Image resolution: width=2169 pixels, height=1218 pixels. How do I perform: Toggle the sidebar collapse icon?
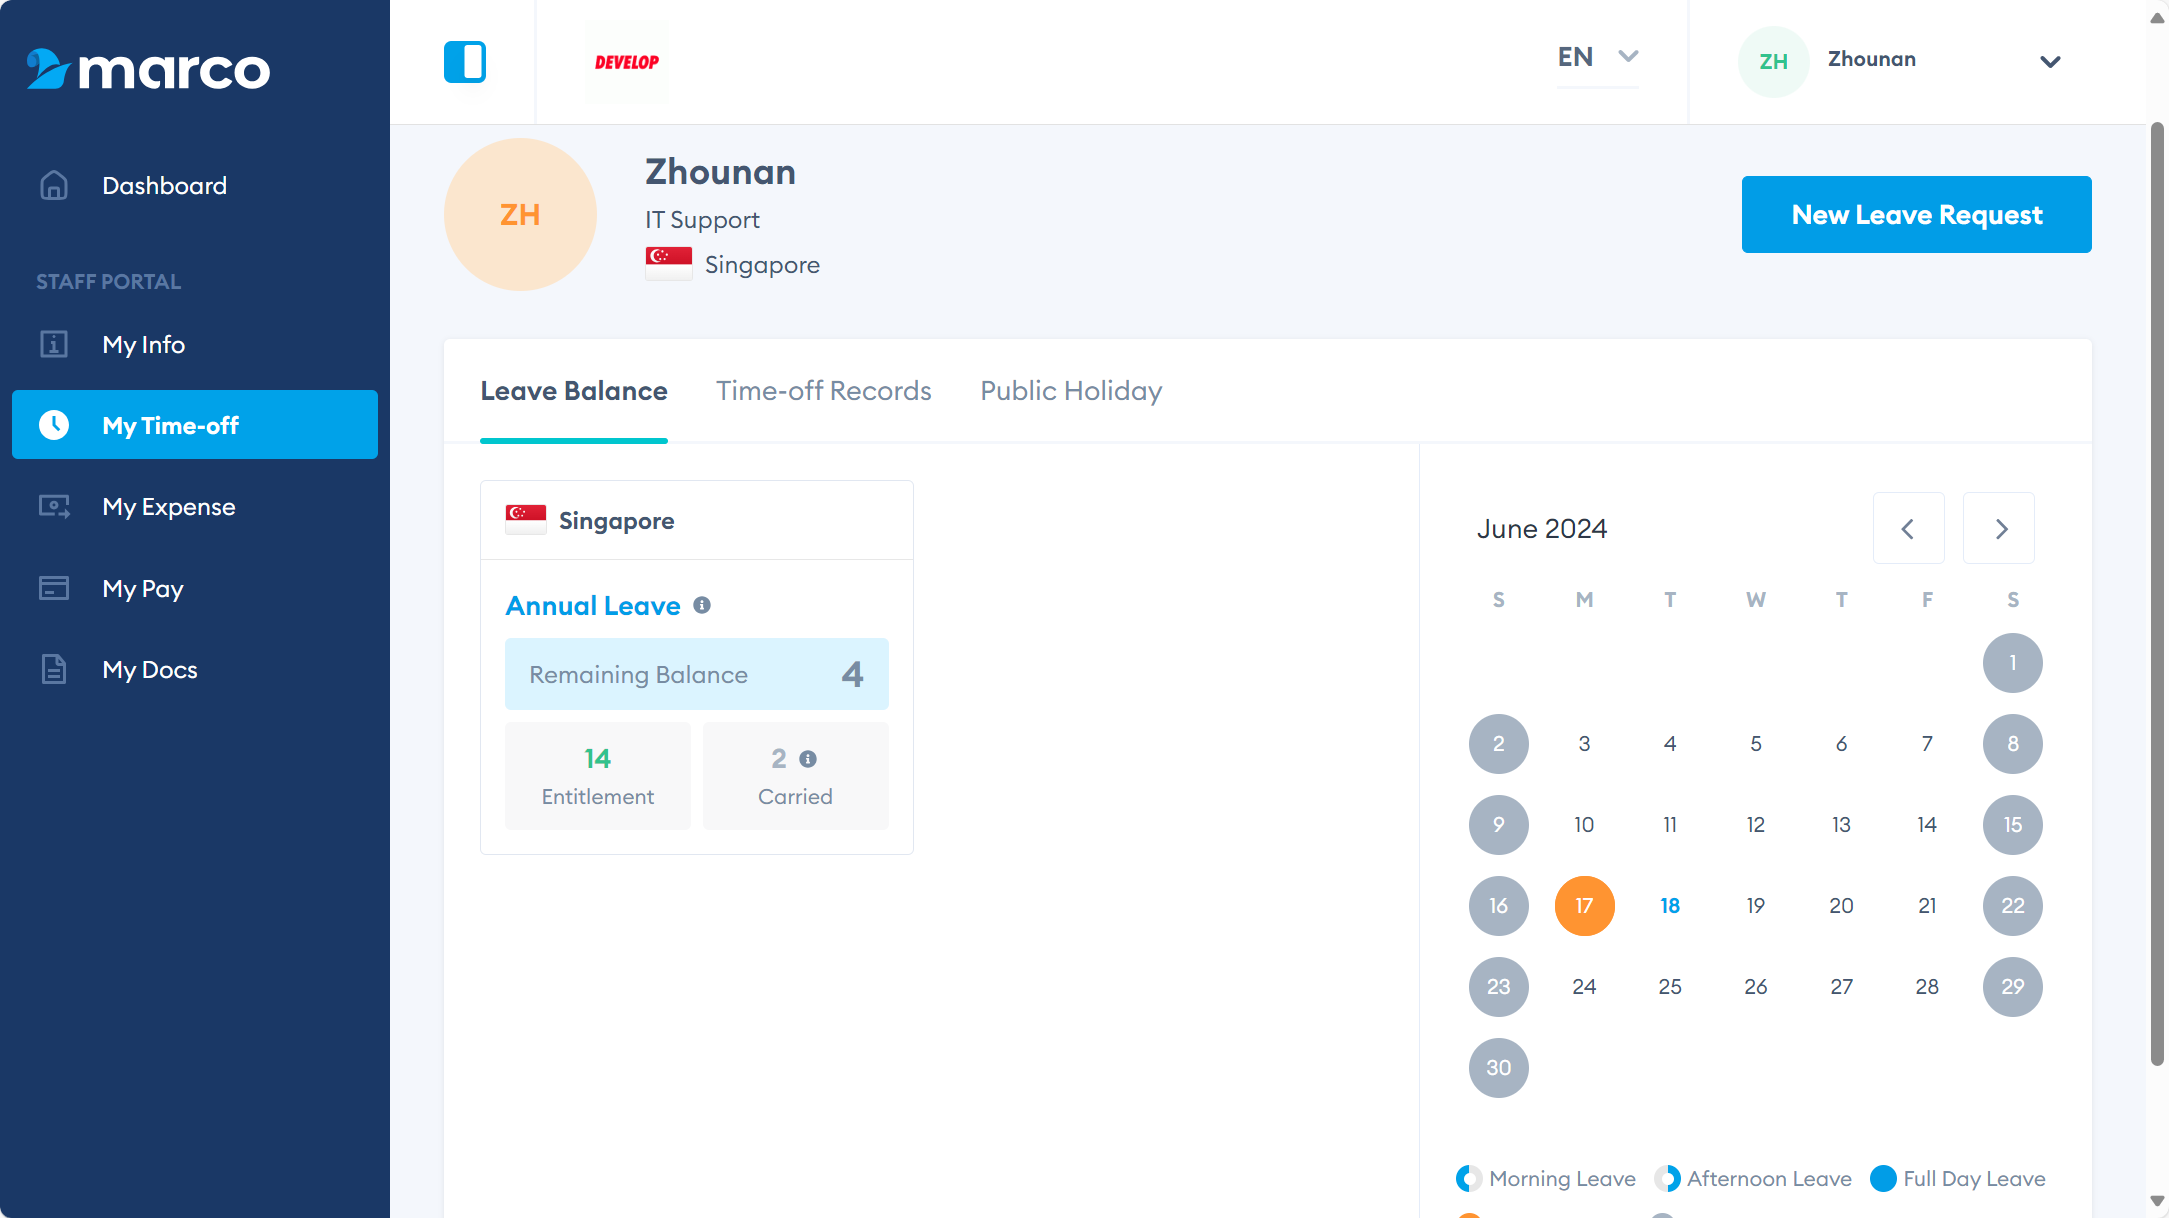pyautogui.click(x=465, y=62)
